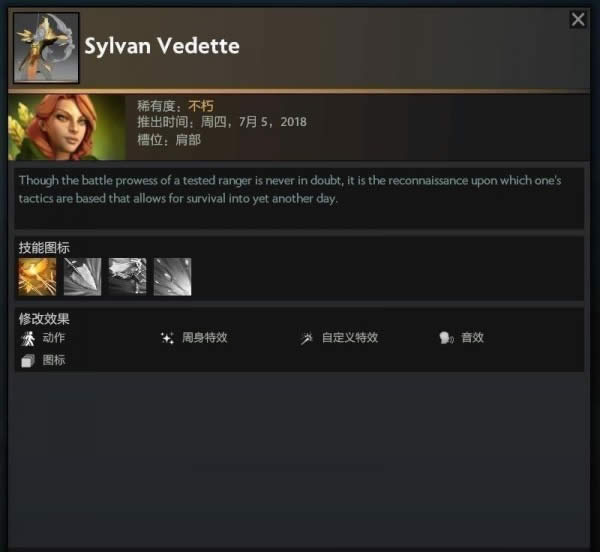Click the 不朽 rarity text
The height and width of the screenshot is (552, 600).
click(x=201, y=106)
